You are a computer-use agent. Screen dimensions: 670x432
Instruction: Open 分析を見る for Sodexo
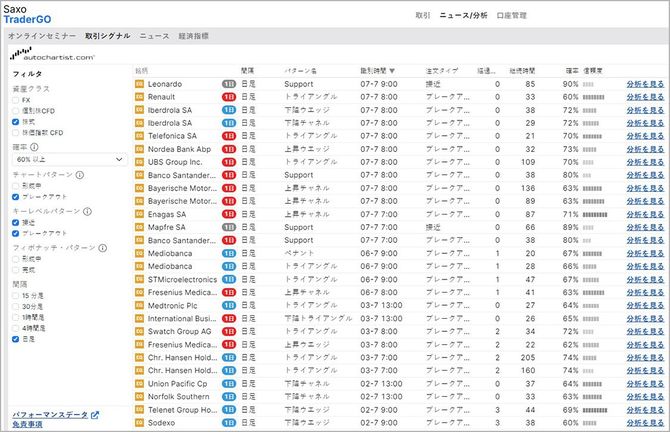tap(645, 423)
